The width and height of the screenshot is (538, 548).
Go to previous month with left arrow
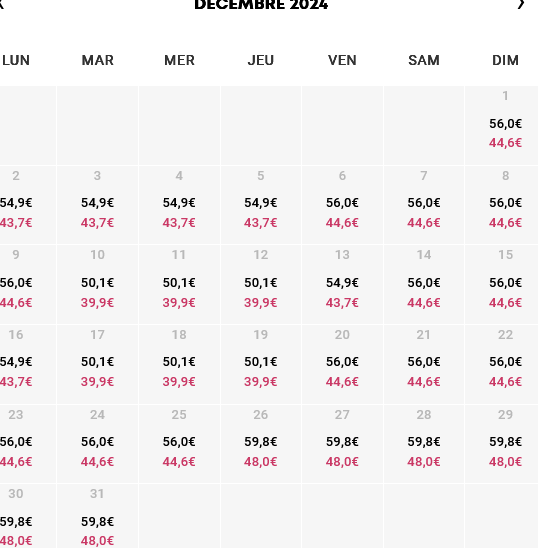pyautogui.click(x=1, y=4)
